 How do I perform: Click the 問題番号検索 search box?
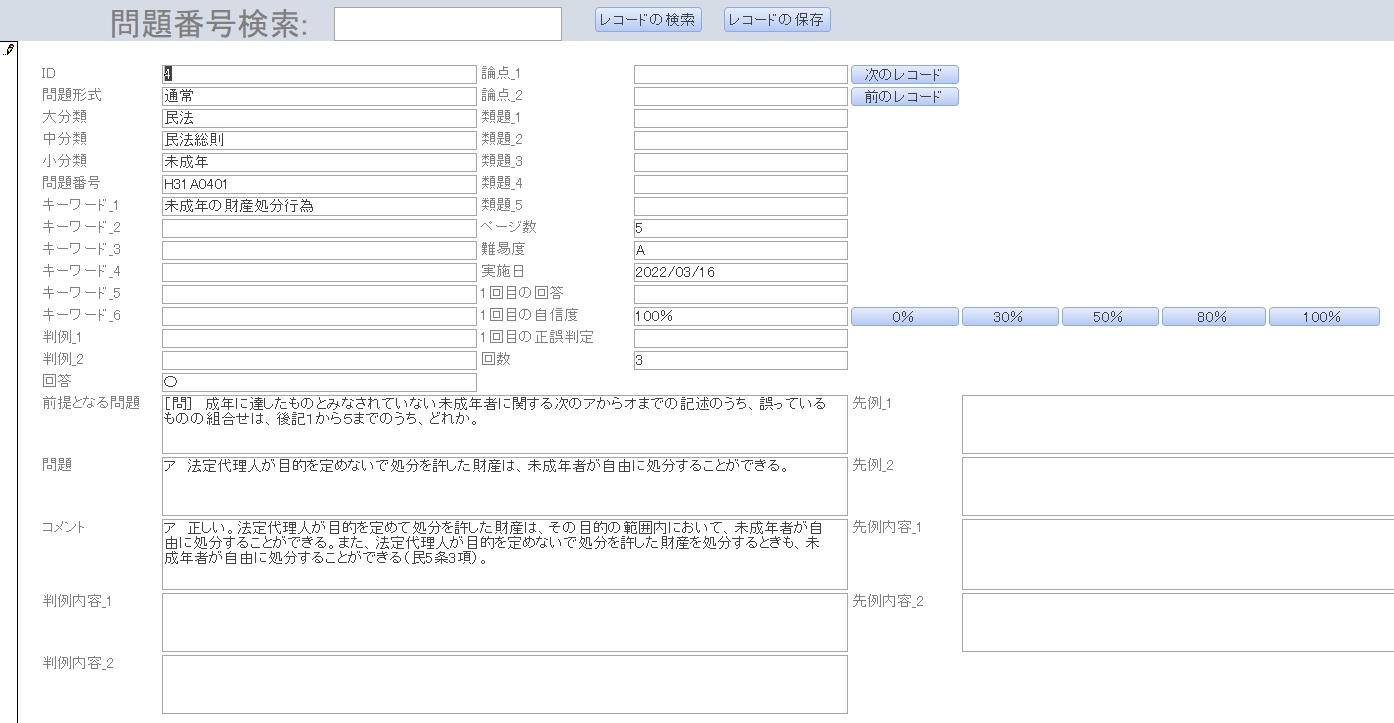[x=447, y=24]
